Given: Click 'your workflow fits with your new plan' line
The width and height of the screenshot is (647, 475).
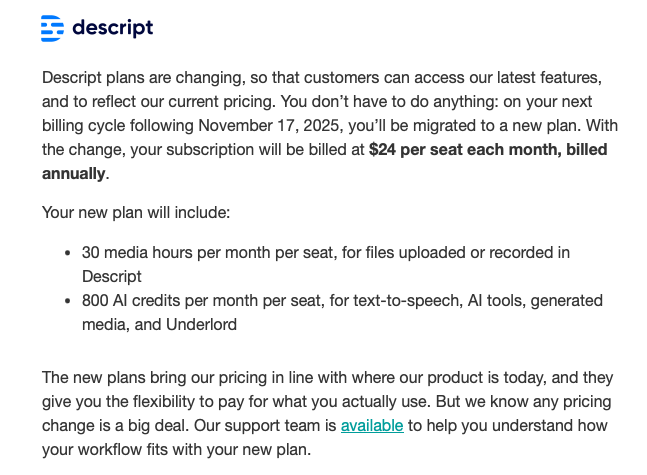Looking at the screenshot, I should (x=176, y=450).
